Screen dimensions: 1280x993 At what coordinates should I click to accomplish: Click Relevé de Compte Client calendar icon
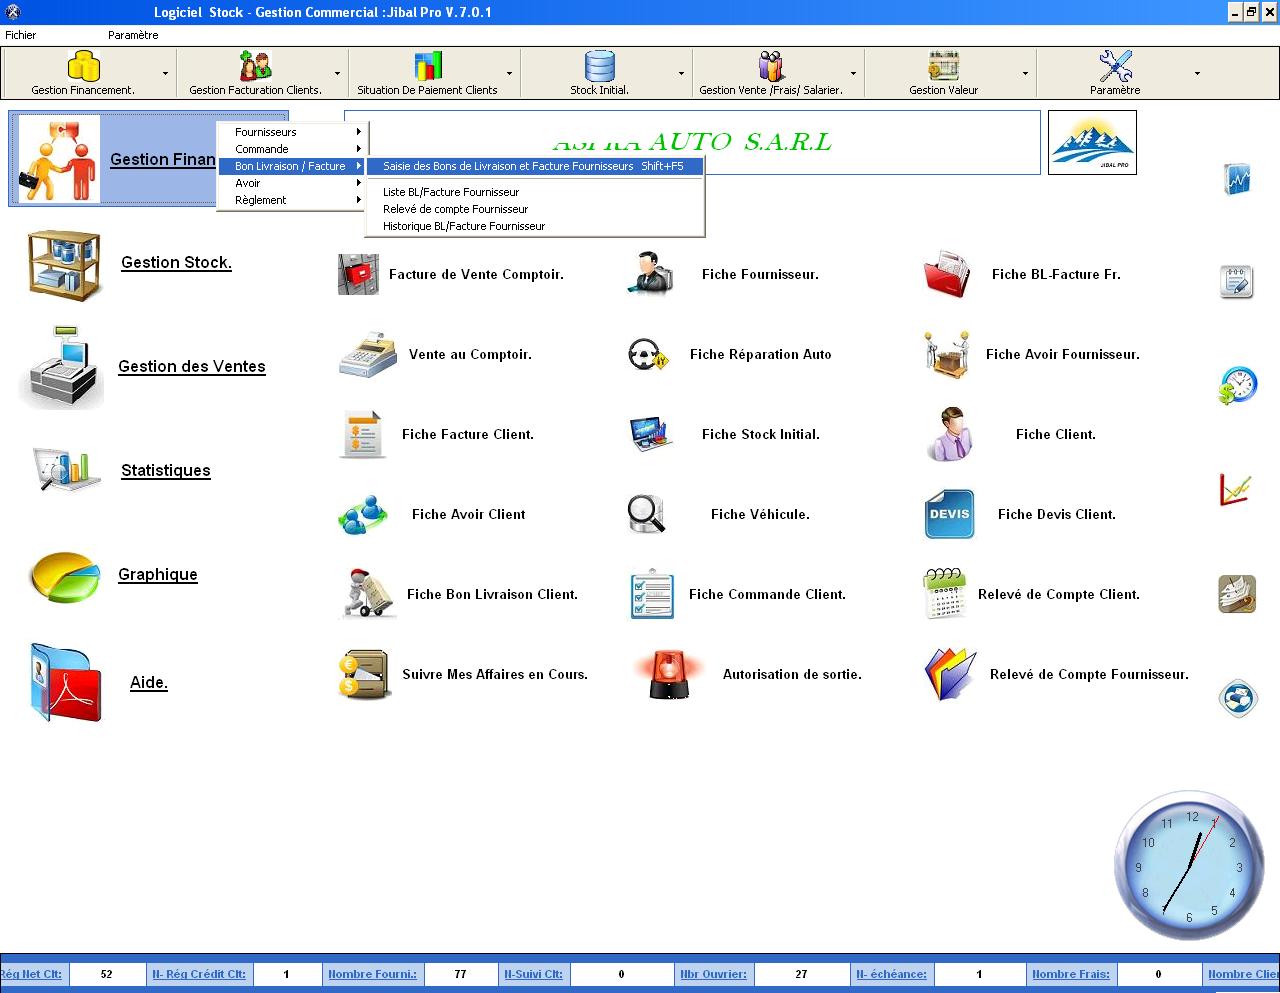click(945, 593)
